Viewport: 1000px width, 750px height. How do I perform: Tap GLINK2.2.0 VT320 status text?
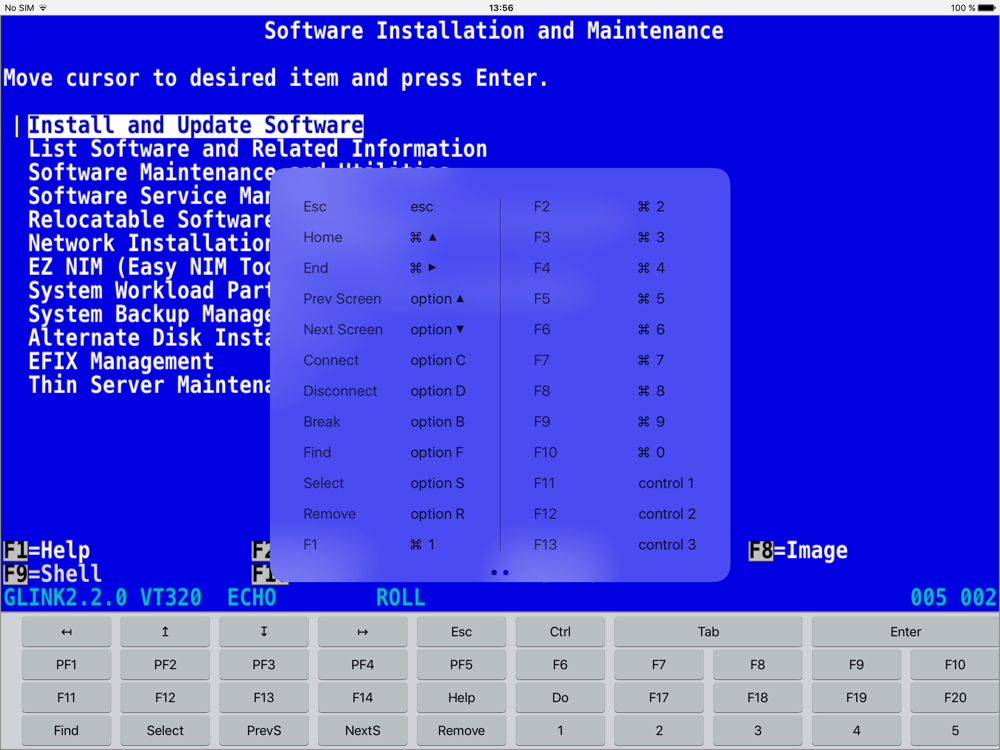click(102, 598)
